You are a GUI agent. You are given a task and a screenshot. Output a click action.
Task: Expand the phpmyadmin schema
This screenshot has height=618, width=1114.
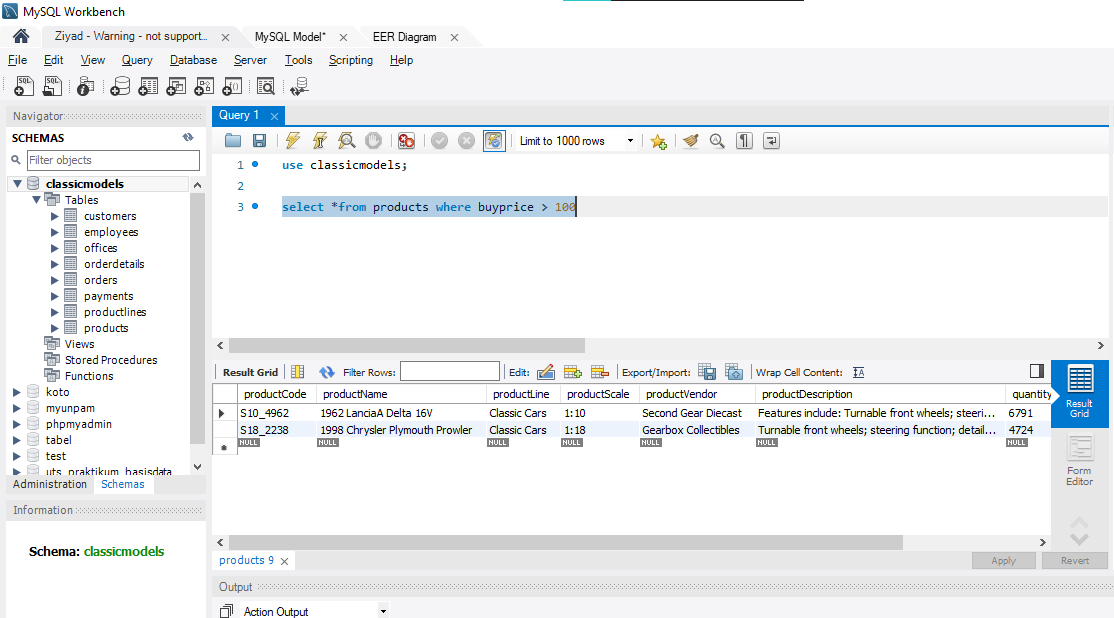17,424
